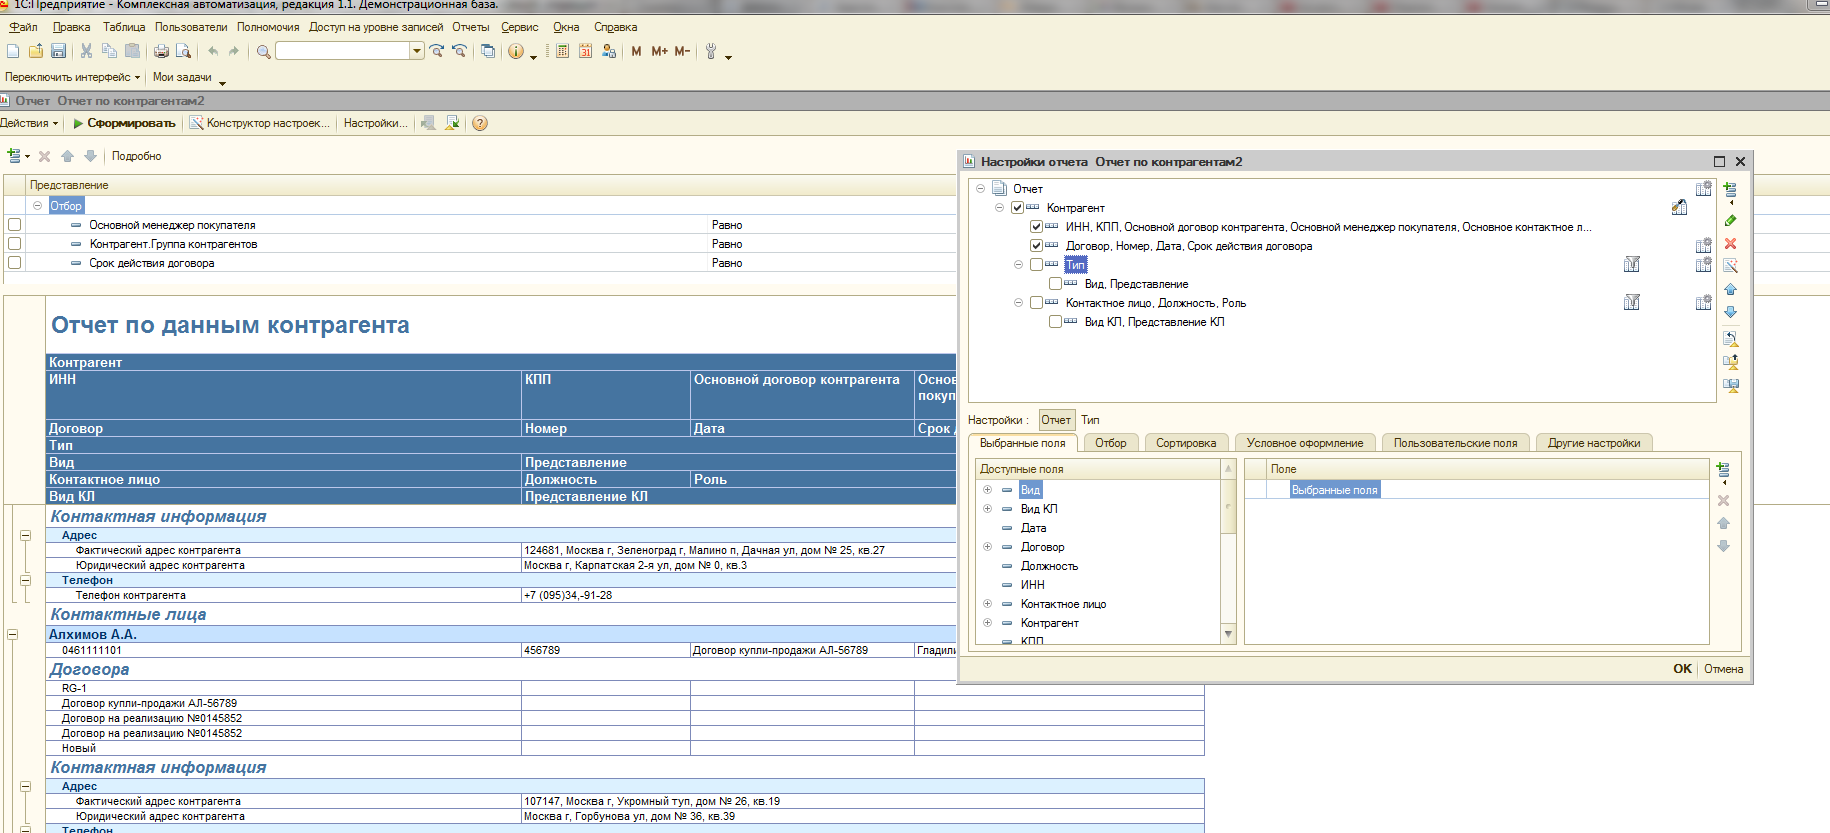Click inside the toolbar search input field
This screenshot has height=833, width=1830.
[x=343, y=51]
